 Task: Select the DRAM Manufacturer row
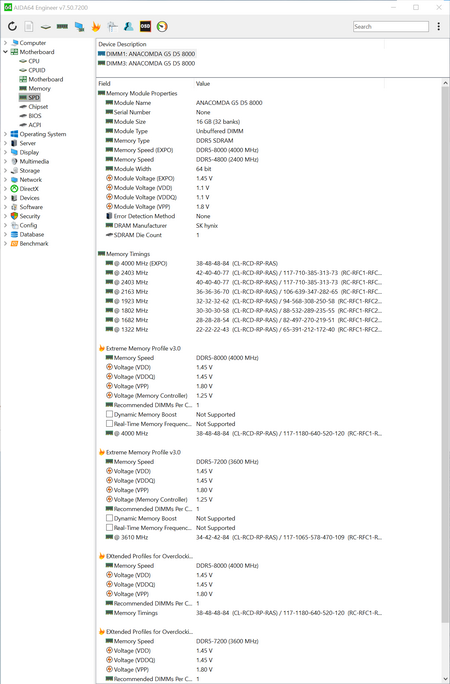pyautogui.click(x=239, y=226)
